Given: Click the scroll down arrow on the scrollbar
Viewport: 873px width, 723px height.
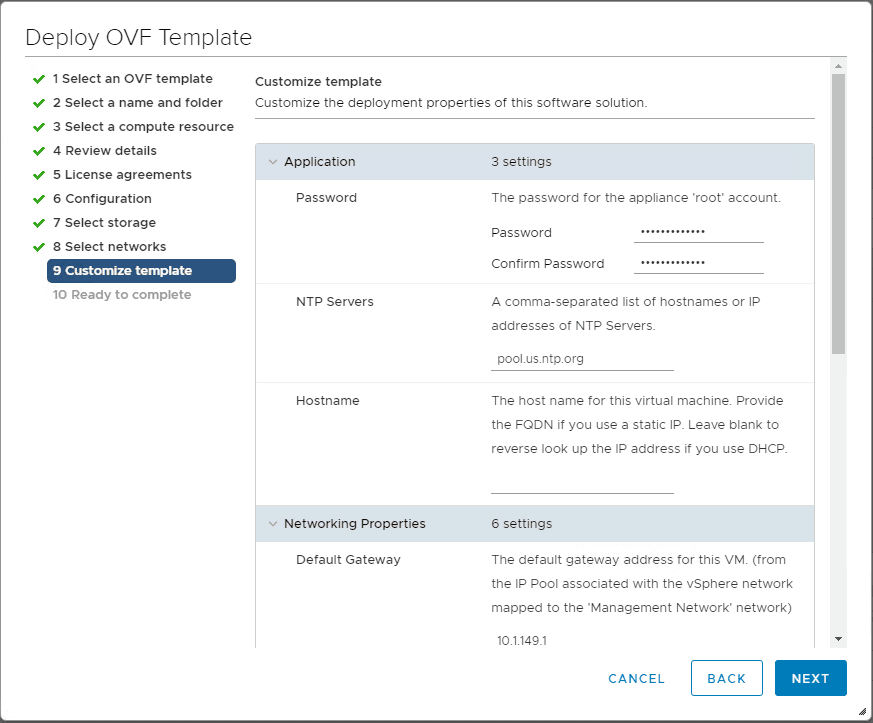Looking at the screenshot, I should tap(838, 638).
